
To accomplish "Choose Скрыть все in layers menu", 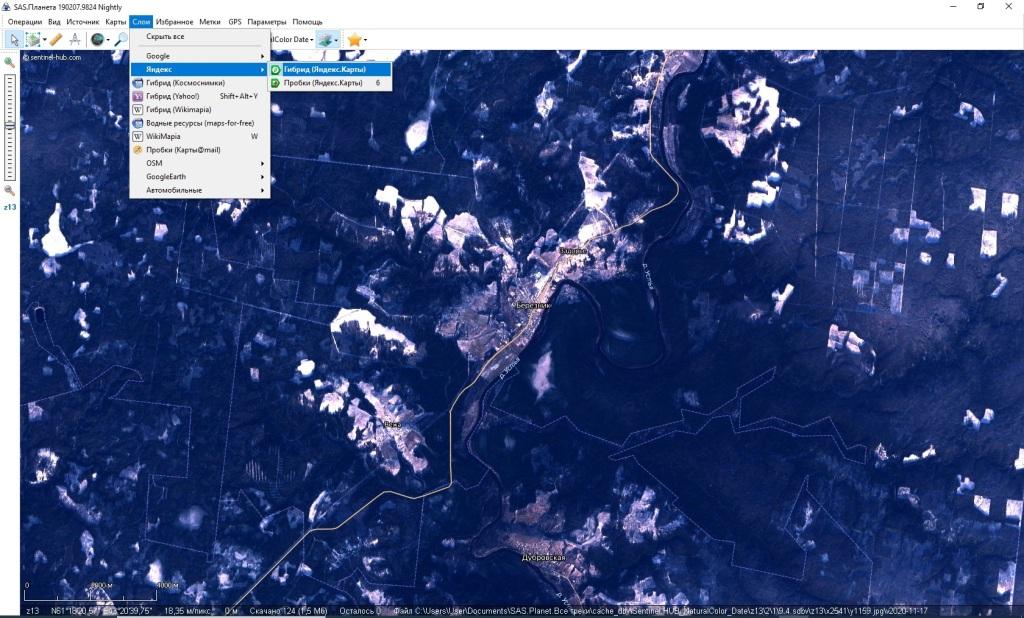I will click(x=165, y=37).
